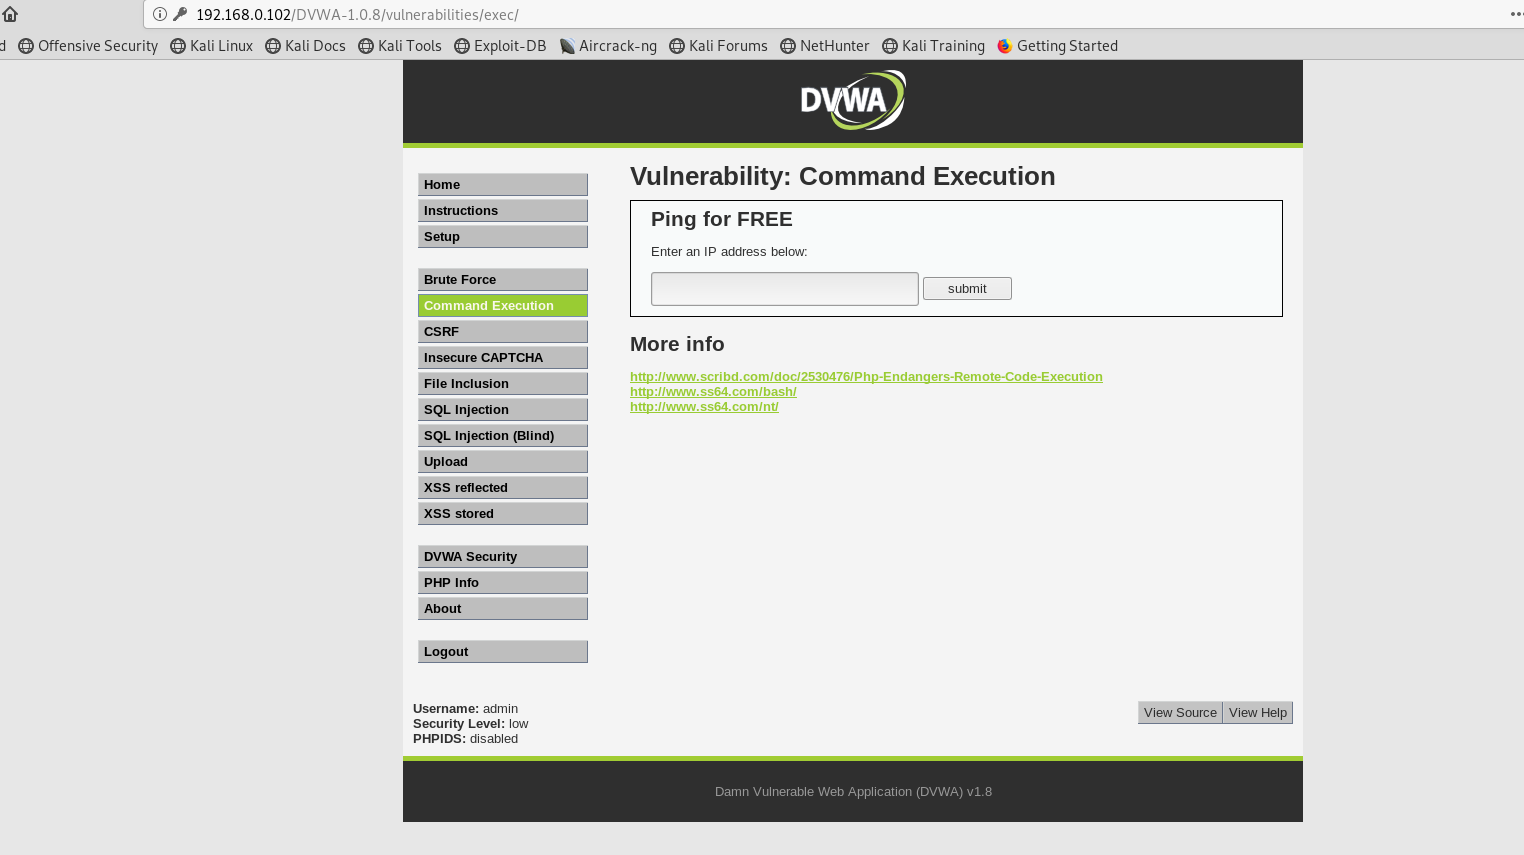The height and width of the screenshot is (855, 1524).
Task: Click inside the IP address input box
Action: click(785, 289)
